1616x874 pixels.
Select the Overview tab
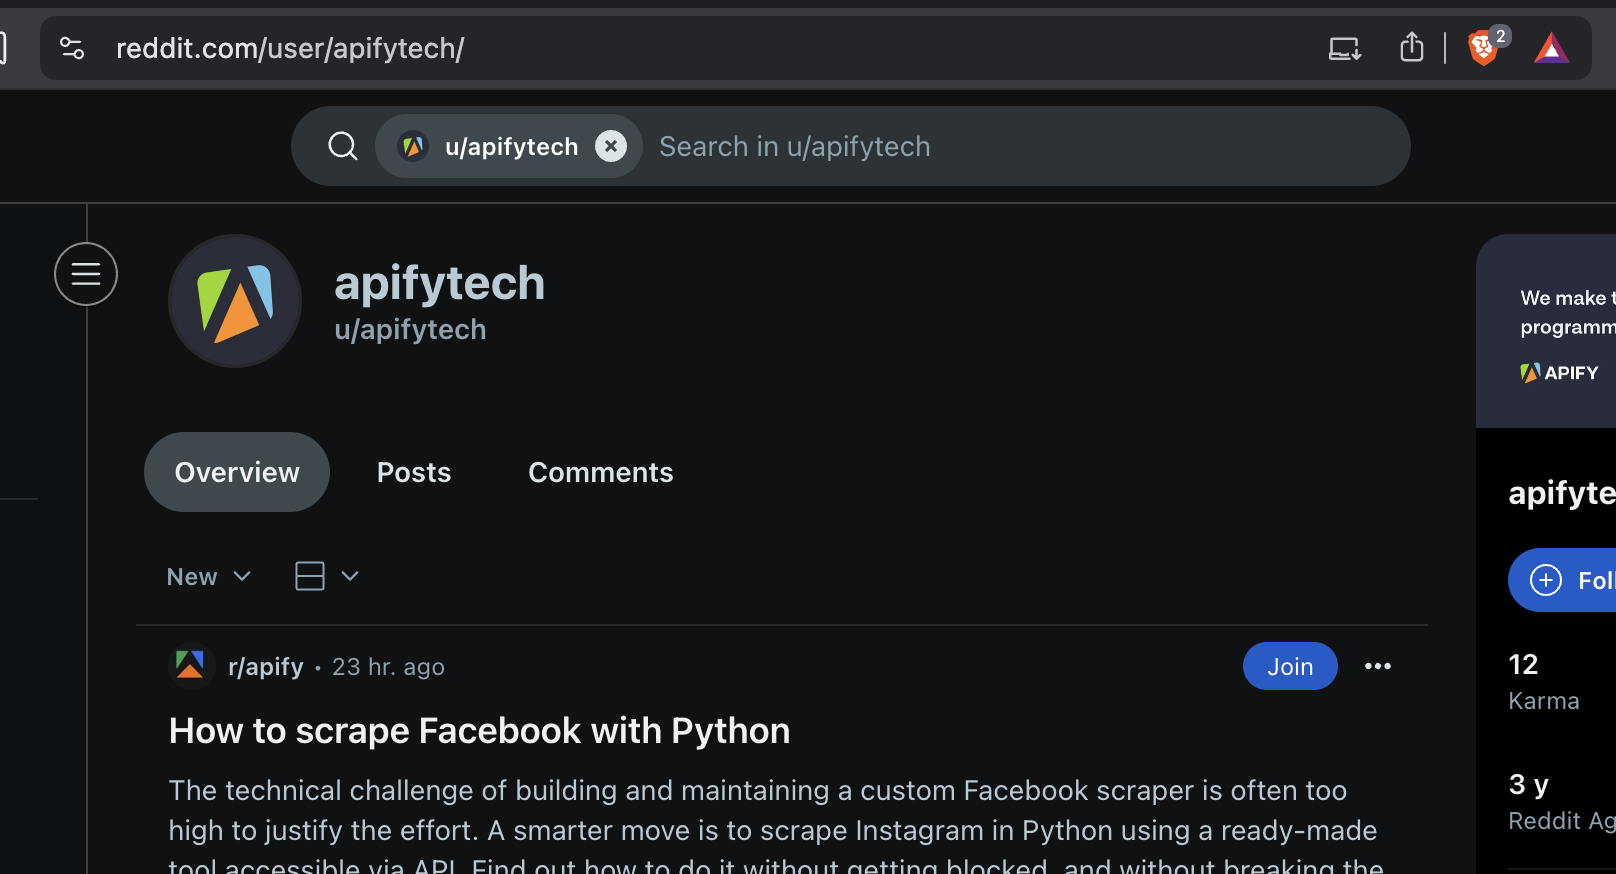point(237,472)
